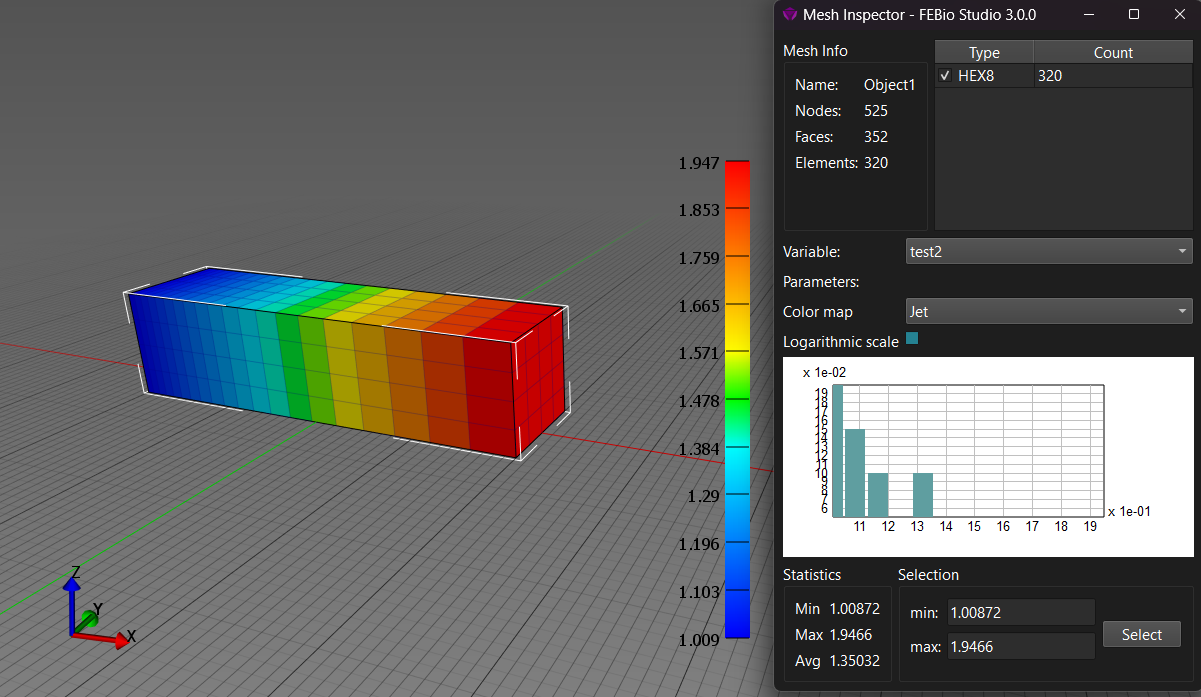Open the Color map dropdown showing Jet

1049,311
